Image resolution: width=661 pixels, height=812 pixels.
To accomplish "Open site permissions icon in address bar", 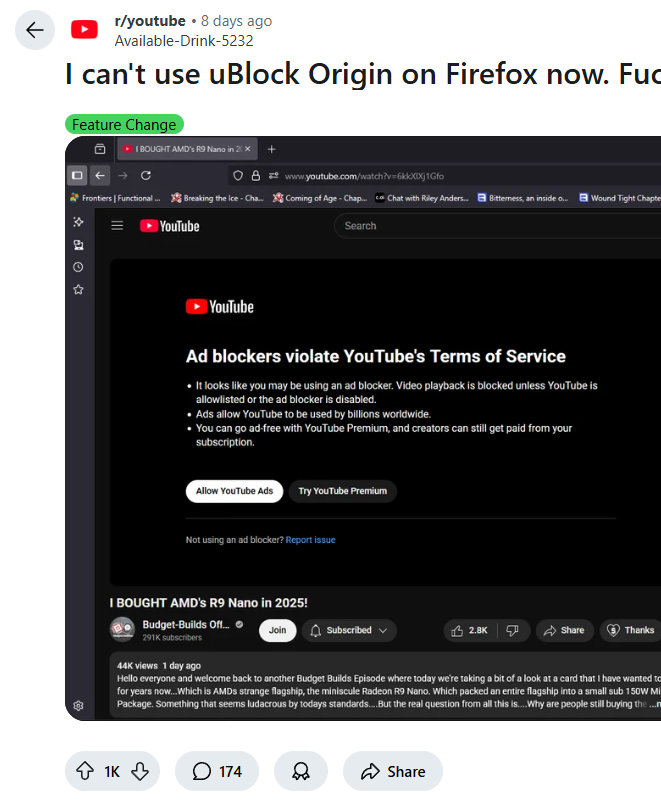I will tap(274, 176).
